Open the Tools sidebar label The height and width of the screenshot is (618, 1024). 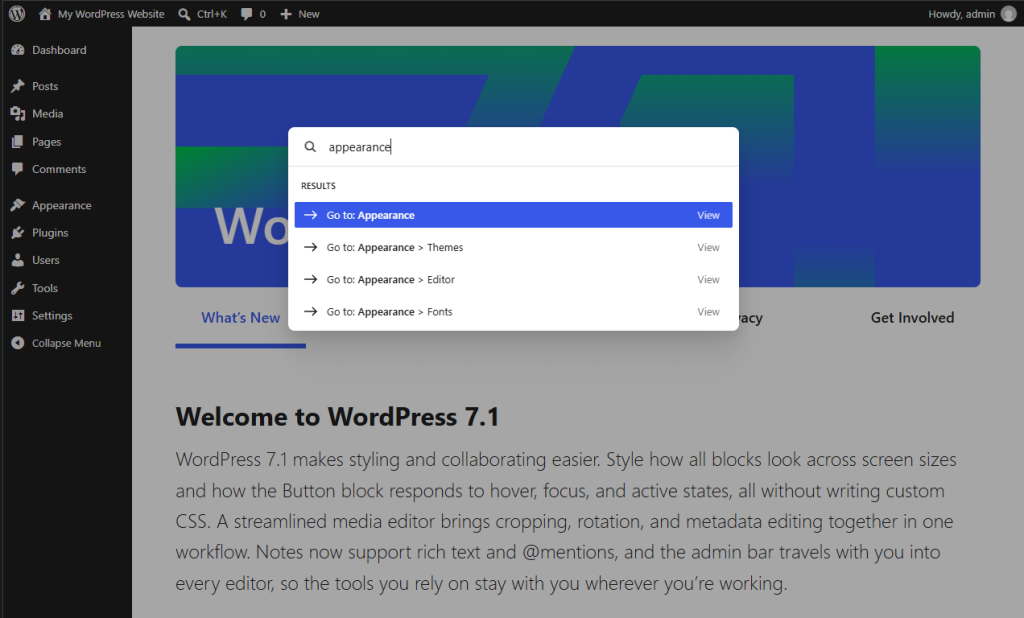click(x=45, y=288)
